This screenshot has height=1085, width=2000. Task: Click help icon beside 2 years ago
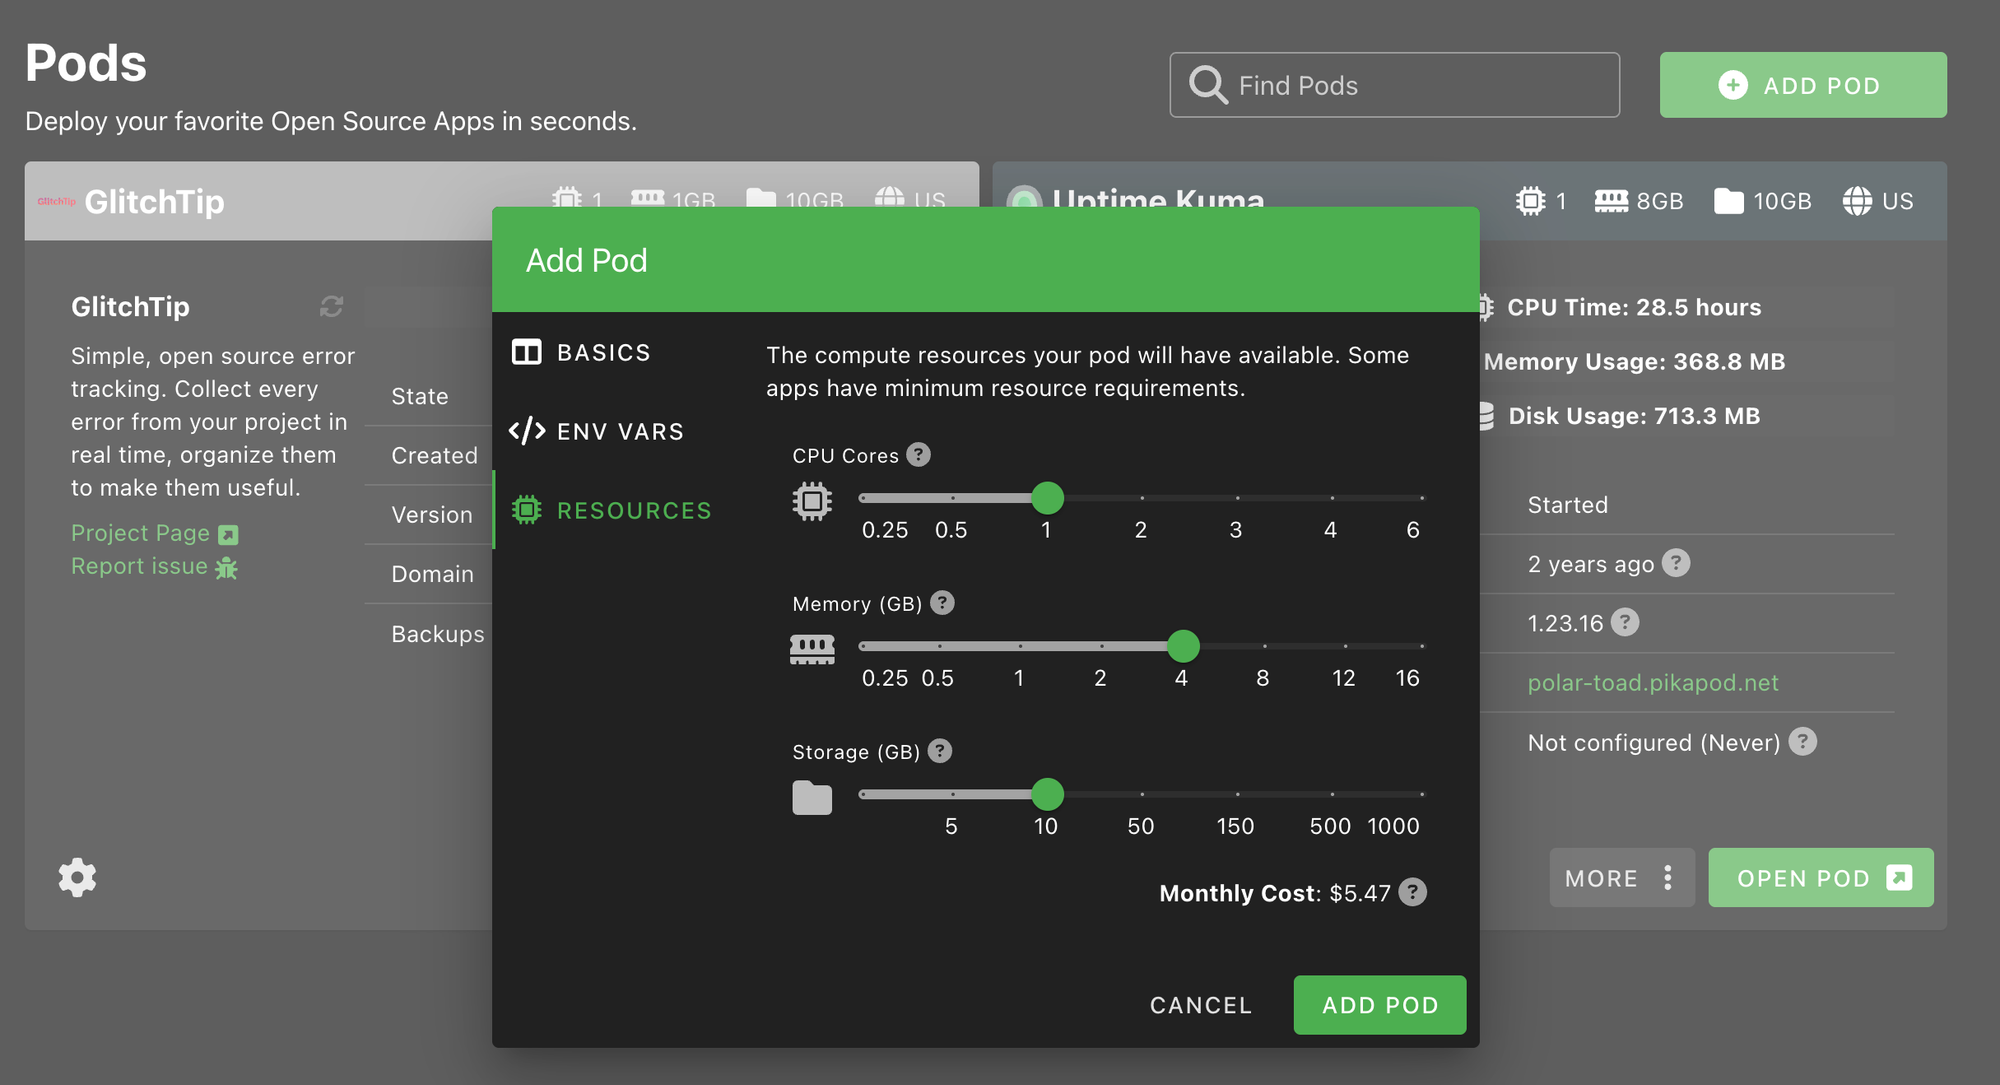click(1676, 563)
